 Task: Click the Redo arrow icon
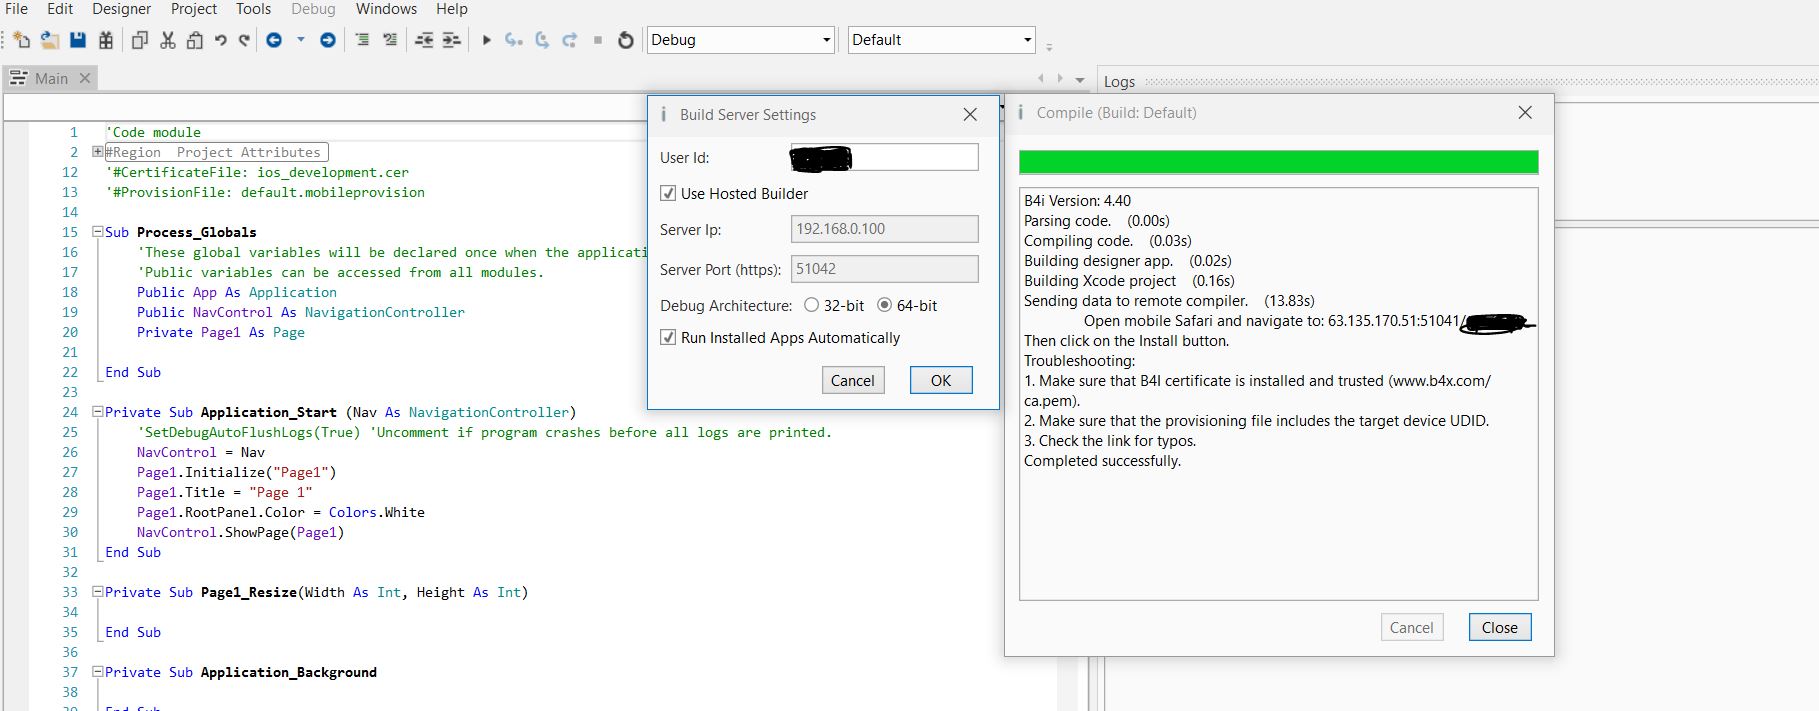[244, 40]
